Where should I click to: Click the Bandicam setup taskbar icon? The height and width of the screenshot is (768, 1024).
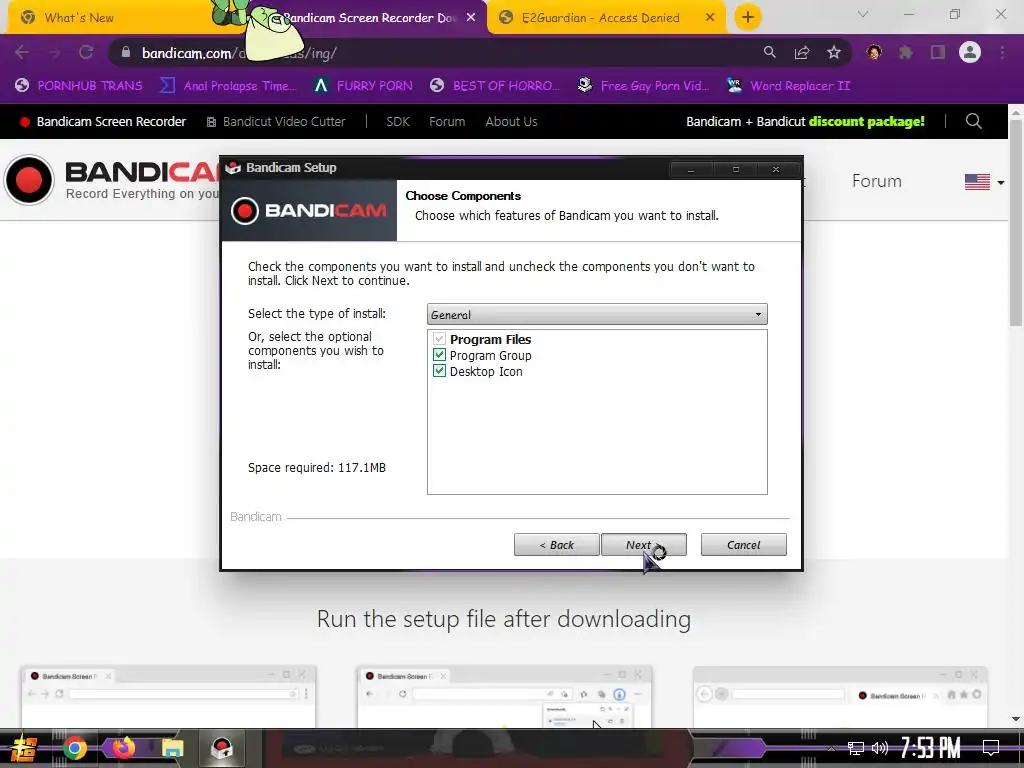coord(222,748)
